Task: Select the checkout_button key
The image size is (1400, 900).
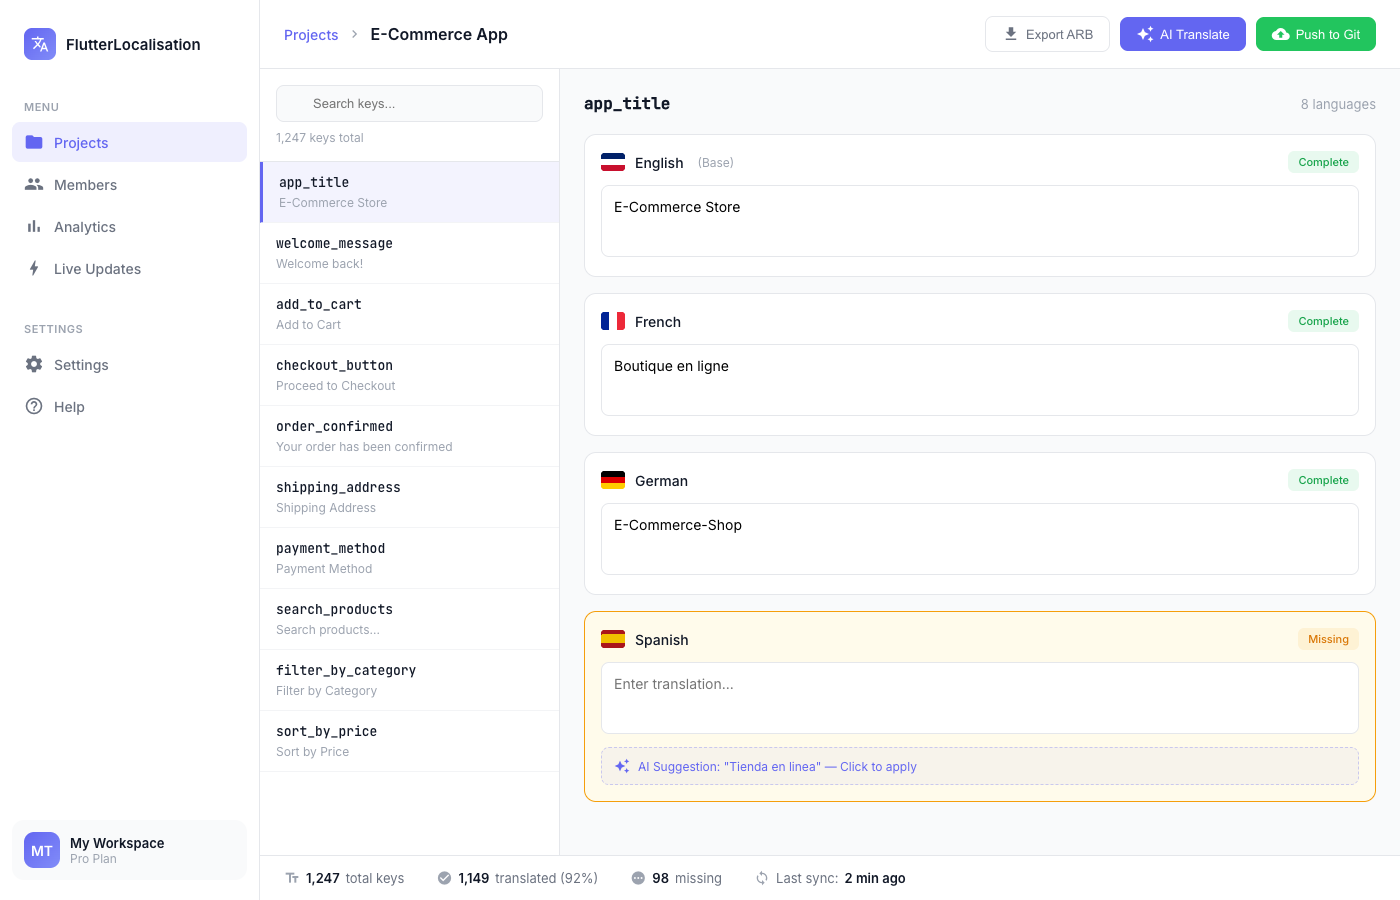Action: click(x=409, y=374)
